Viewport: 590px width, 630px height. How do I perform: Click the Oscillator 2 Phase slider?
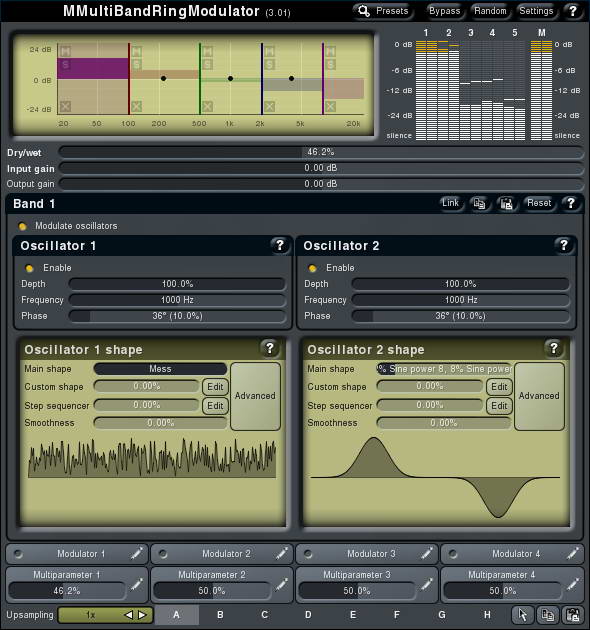(x=460, y=316)
